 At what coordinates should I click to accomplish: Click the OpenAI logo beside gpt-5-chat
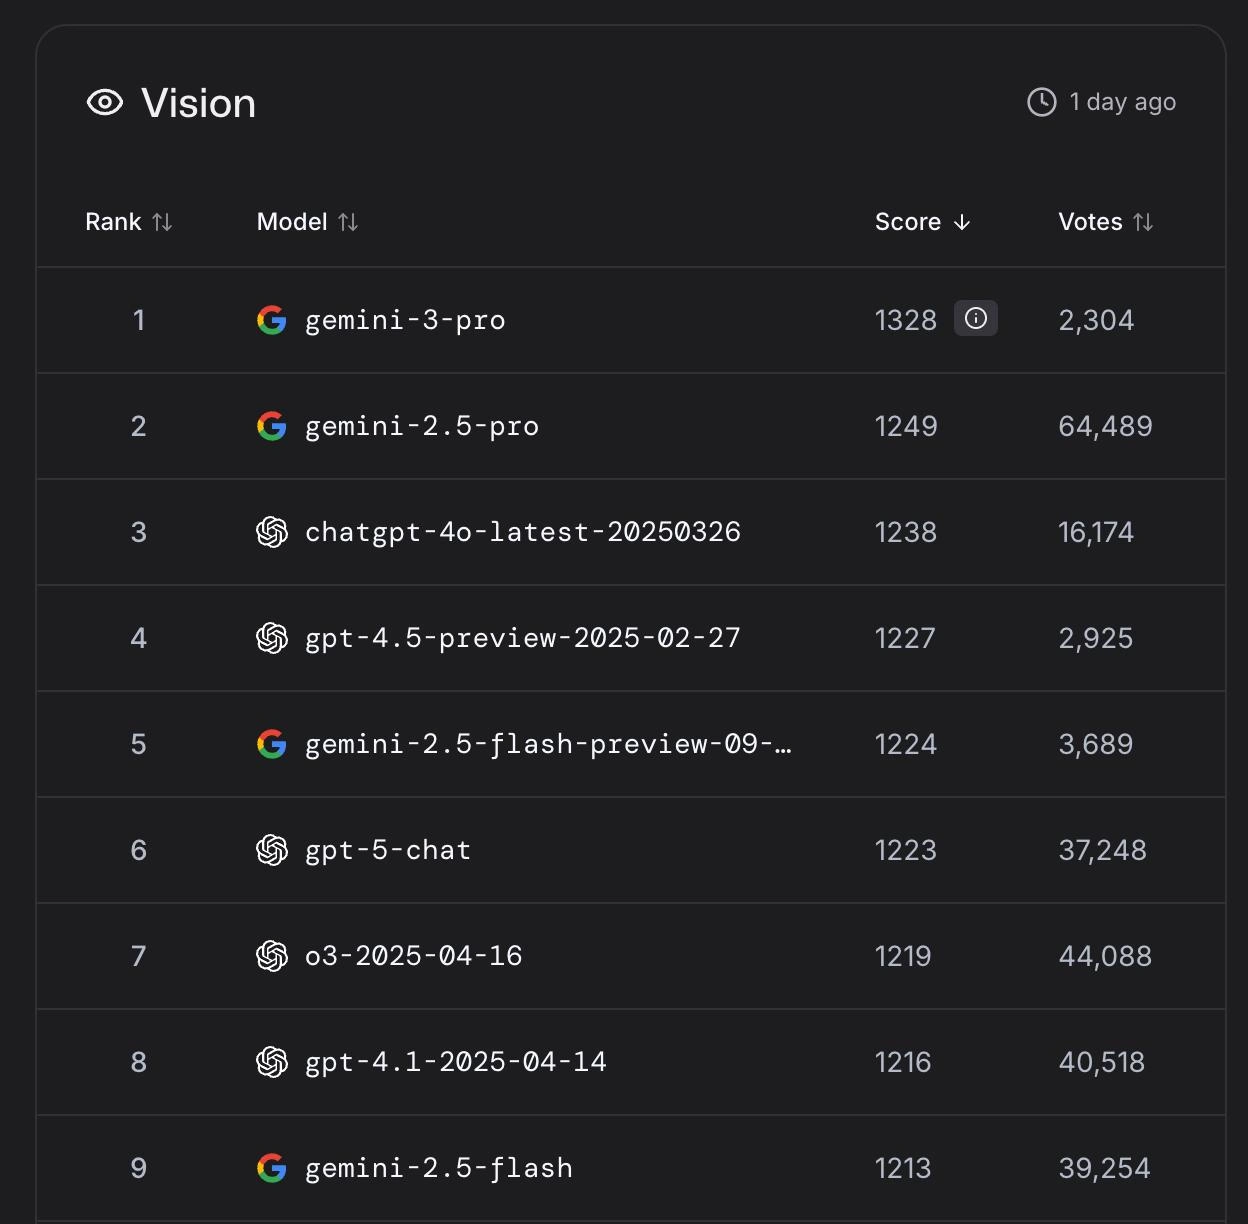272,850
